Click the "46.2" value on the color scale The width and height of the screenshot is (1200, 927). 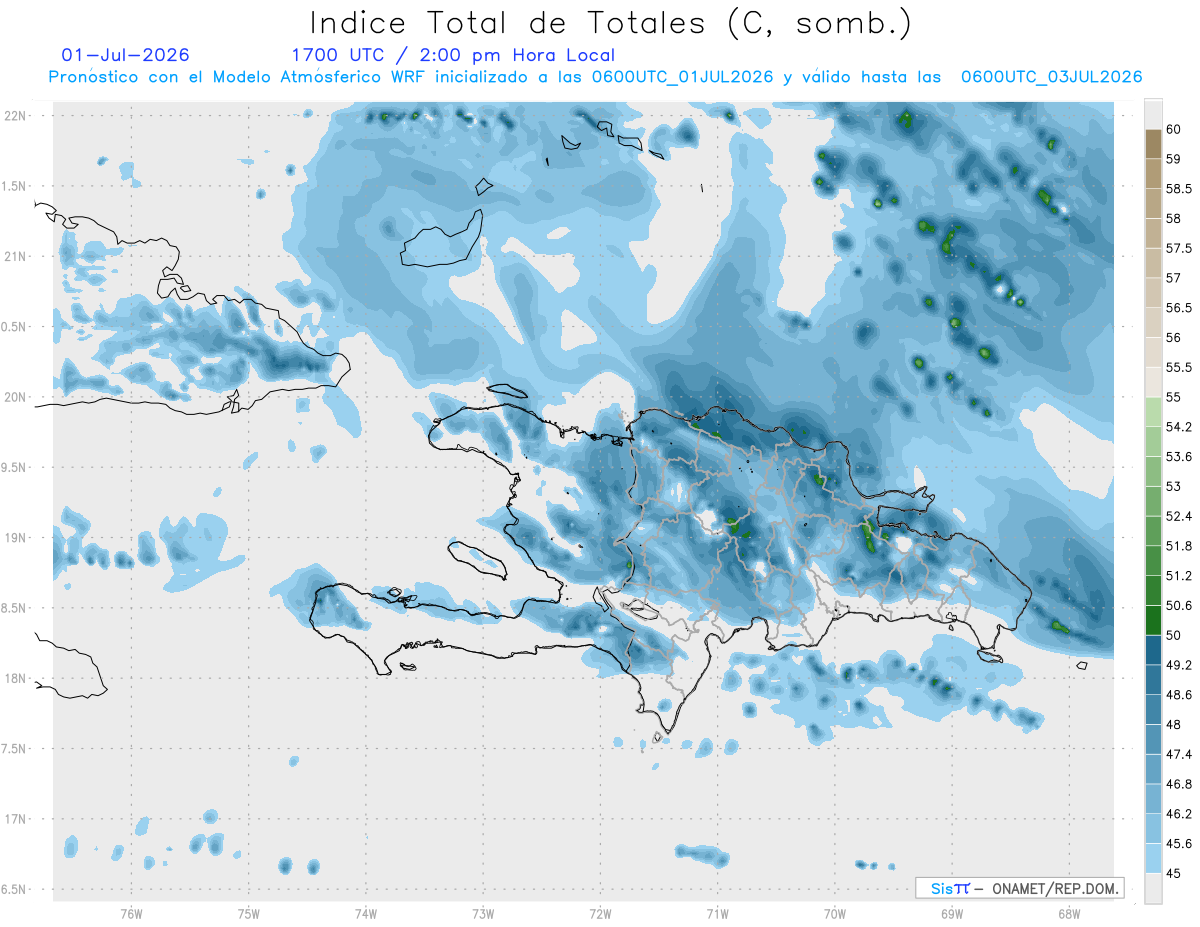pyautogui.click(x=1178, y=814)
